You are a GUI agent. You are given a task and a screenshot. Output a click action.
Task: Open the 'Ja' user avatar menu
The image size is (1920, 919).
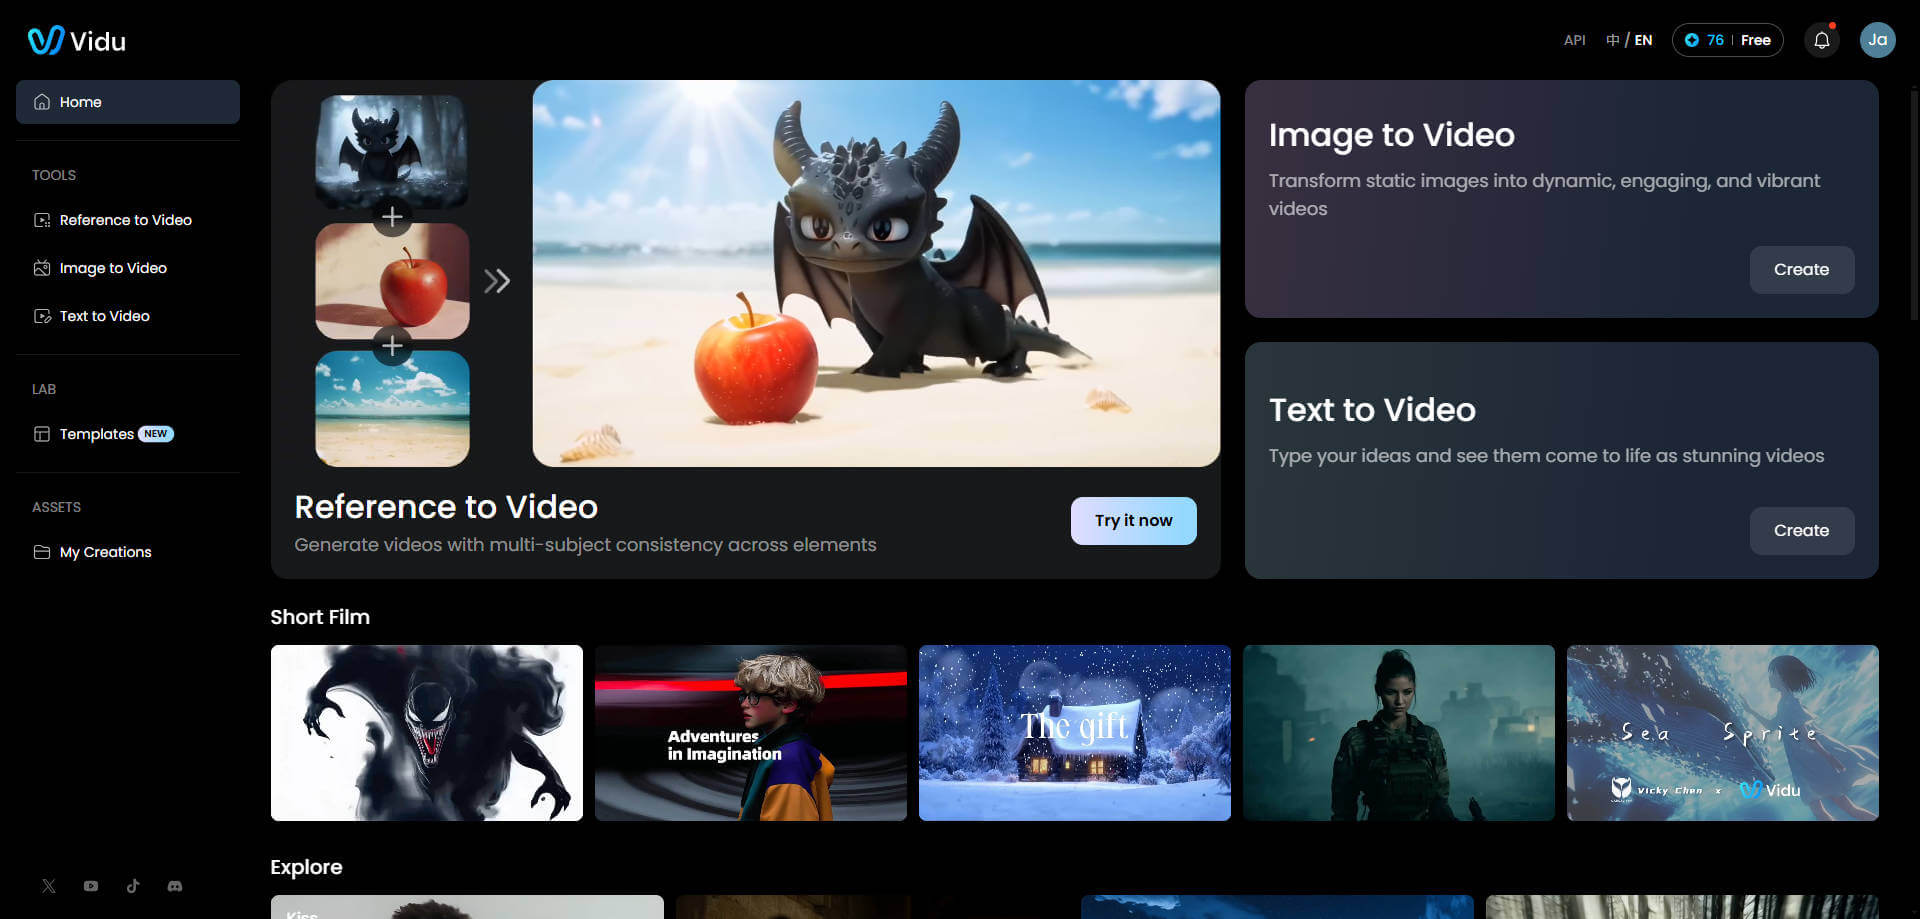1877,40
